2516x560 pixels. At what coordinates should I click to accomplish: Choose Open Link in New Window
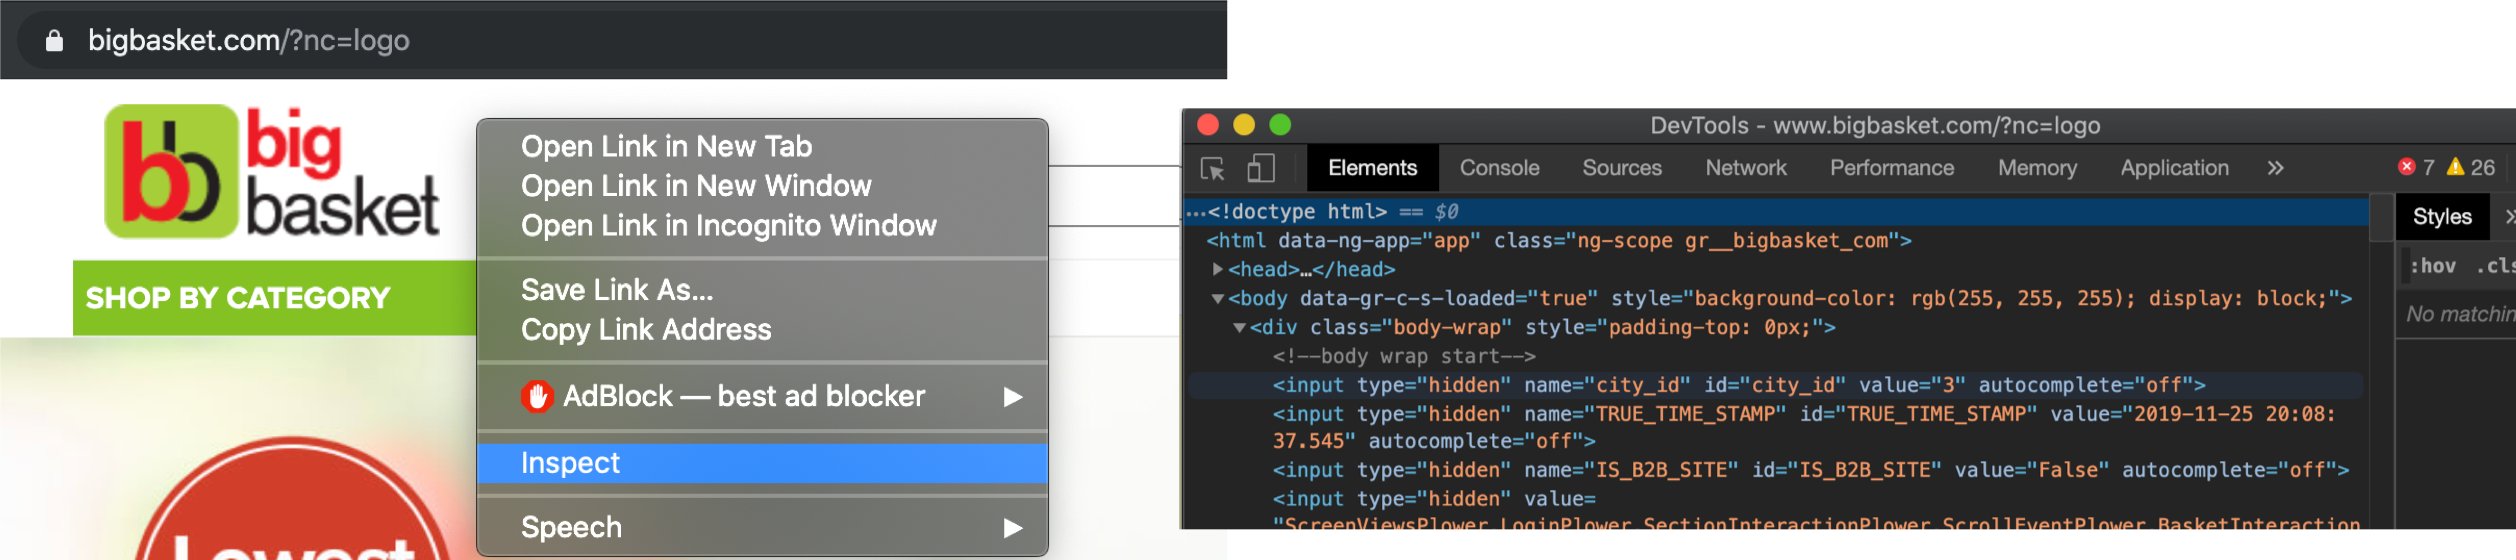point(696,186)
